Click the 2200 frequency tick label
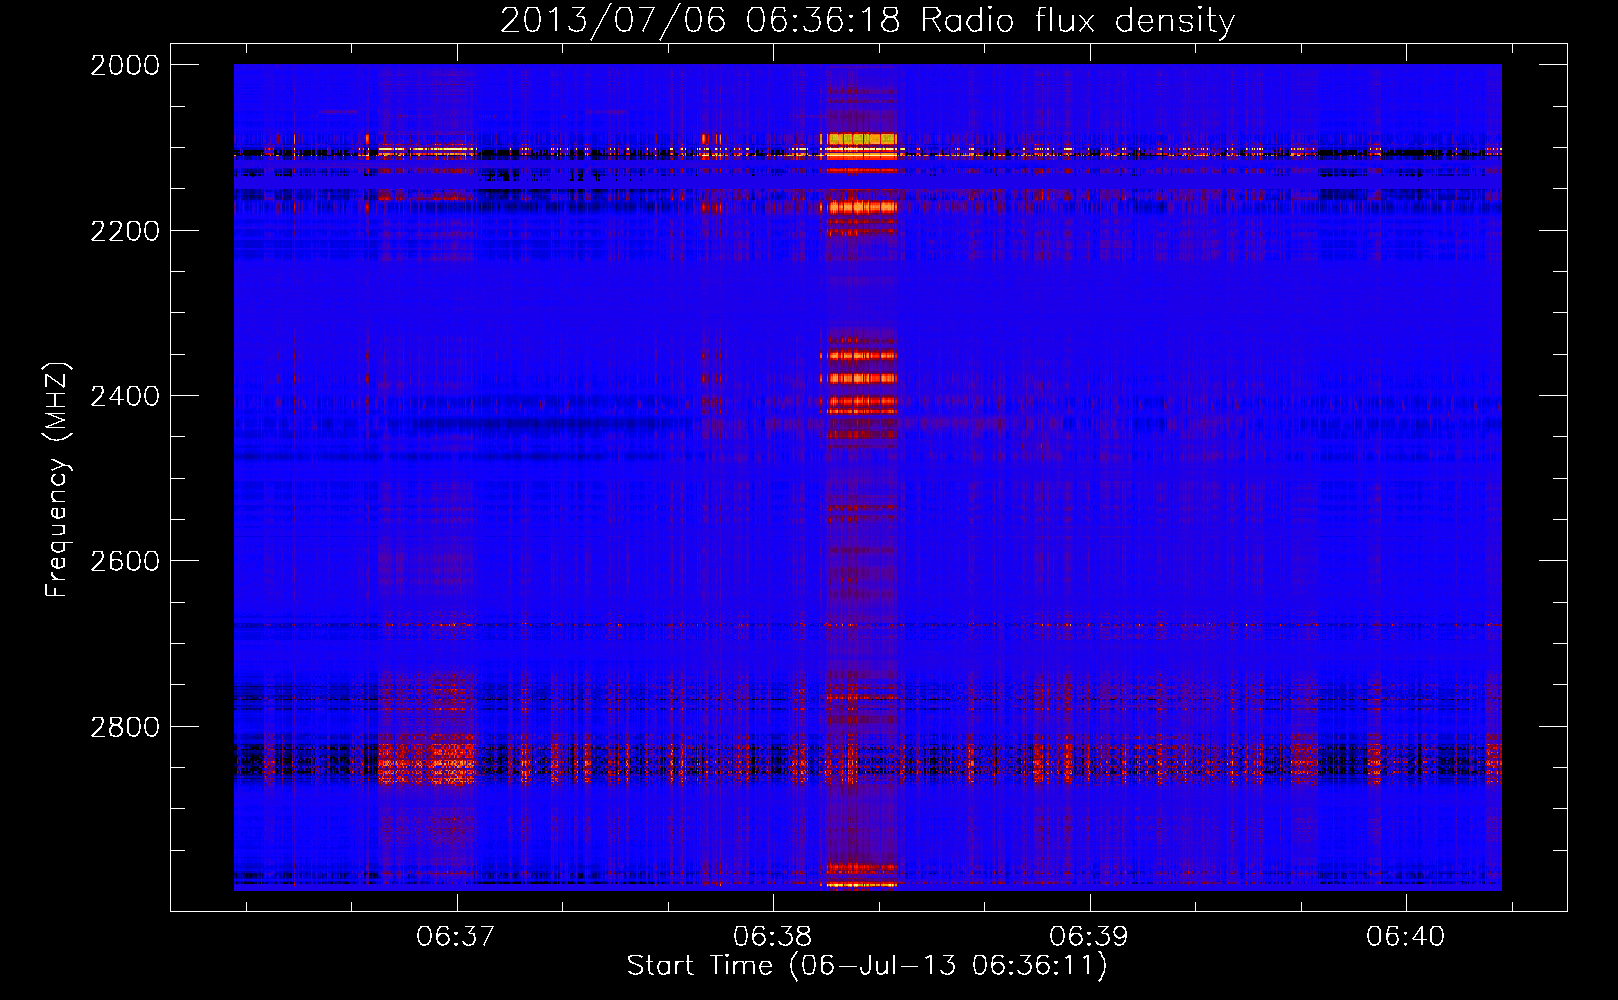The image size is (1618, 1000). [125, 231]
